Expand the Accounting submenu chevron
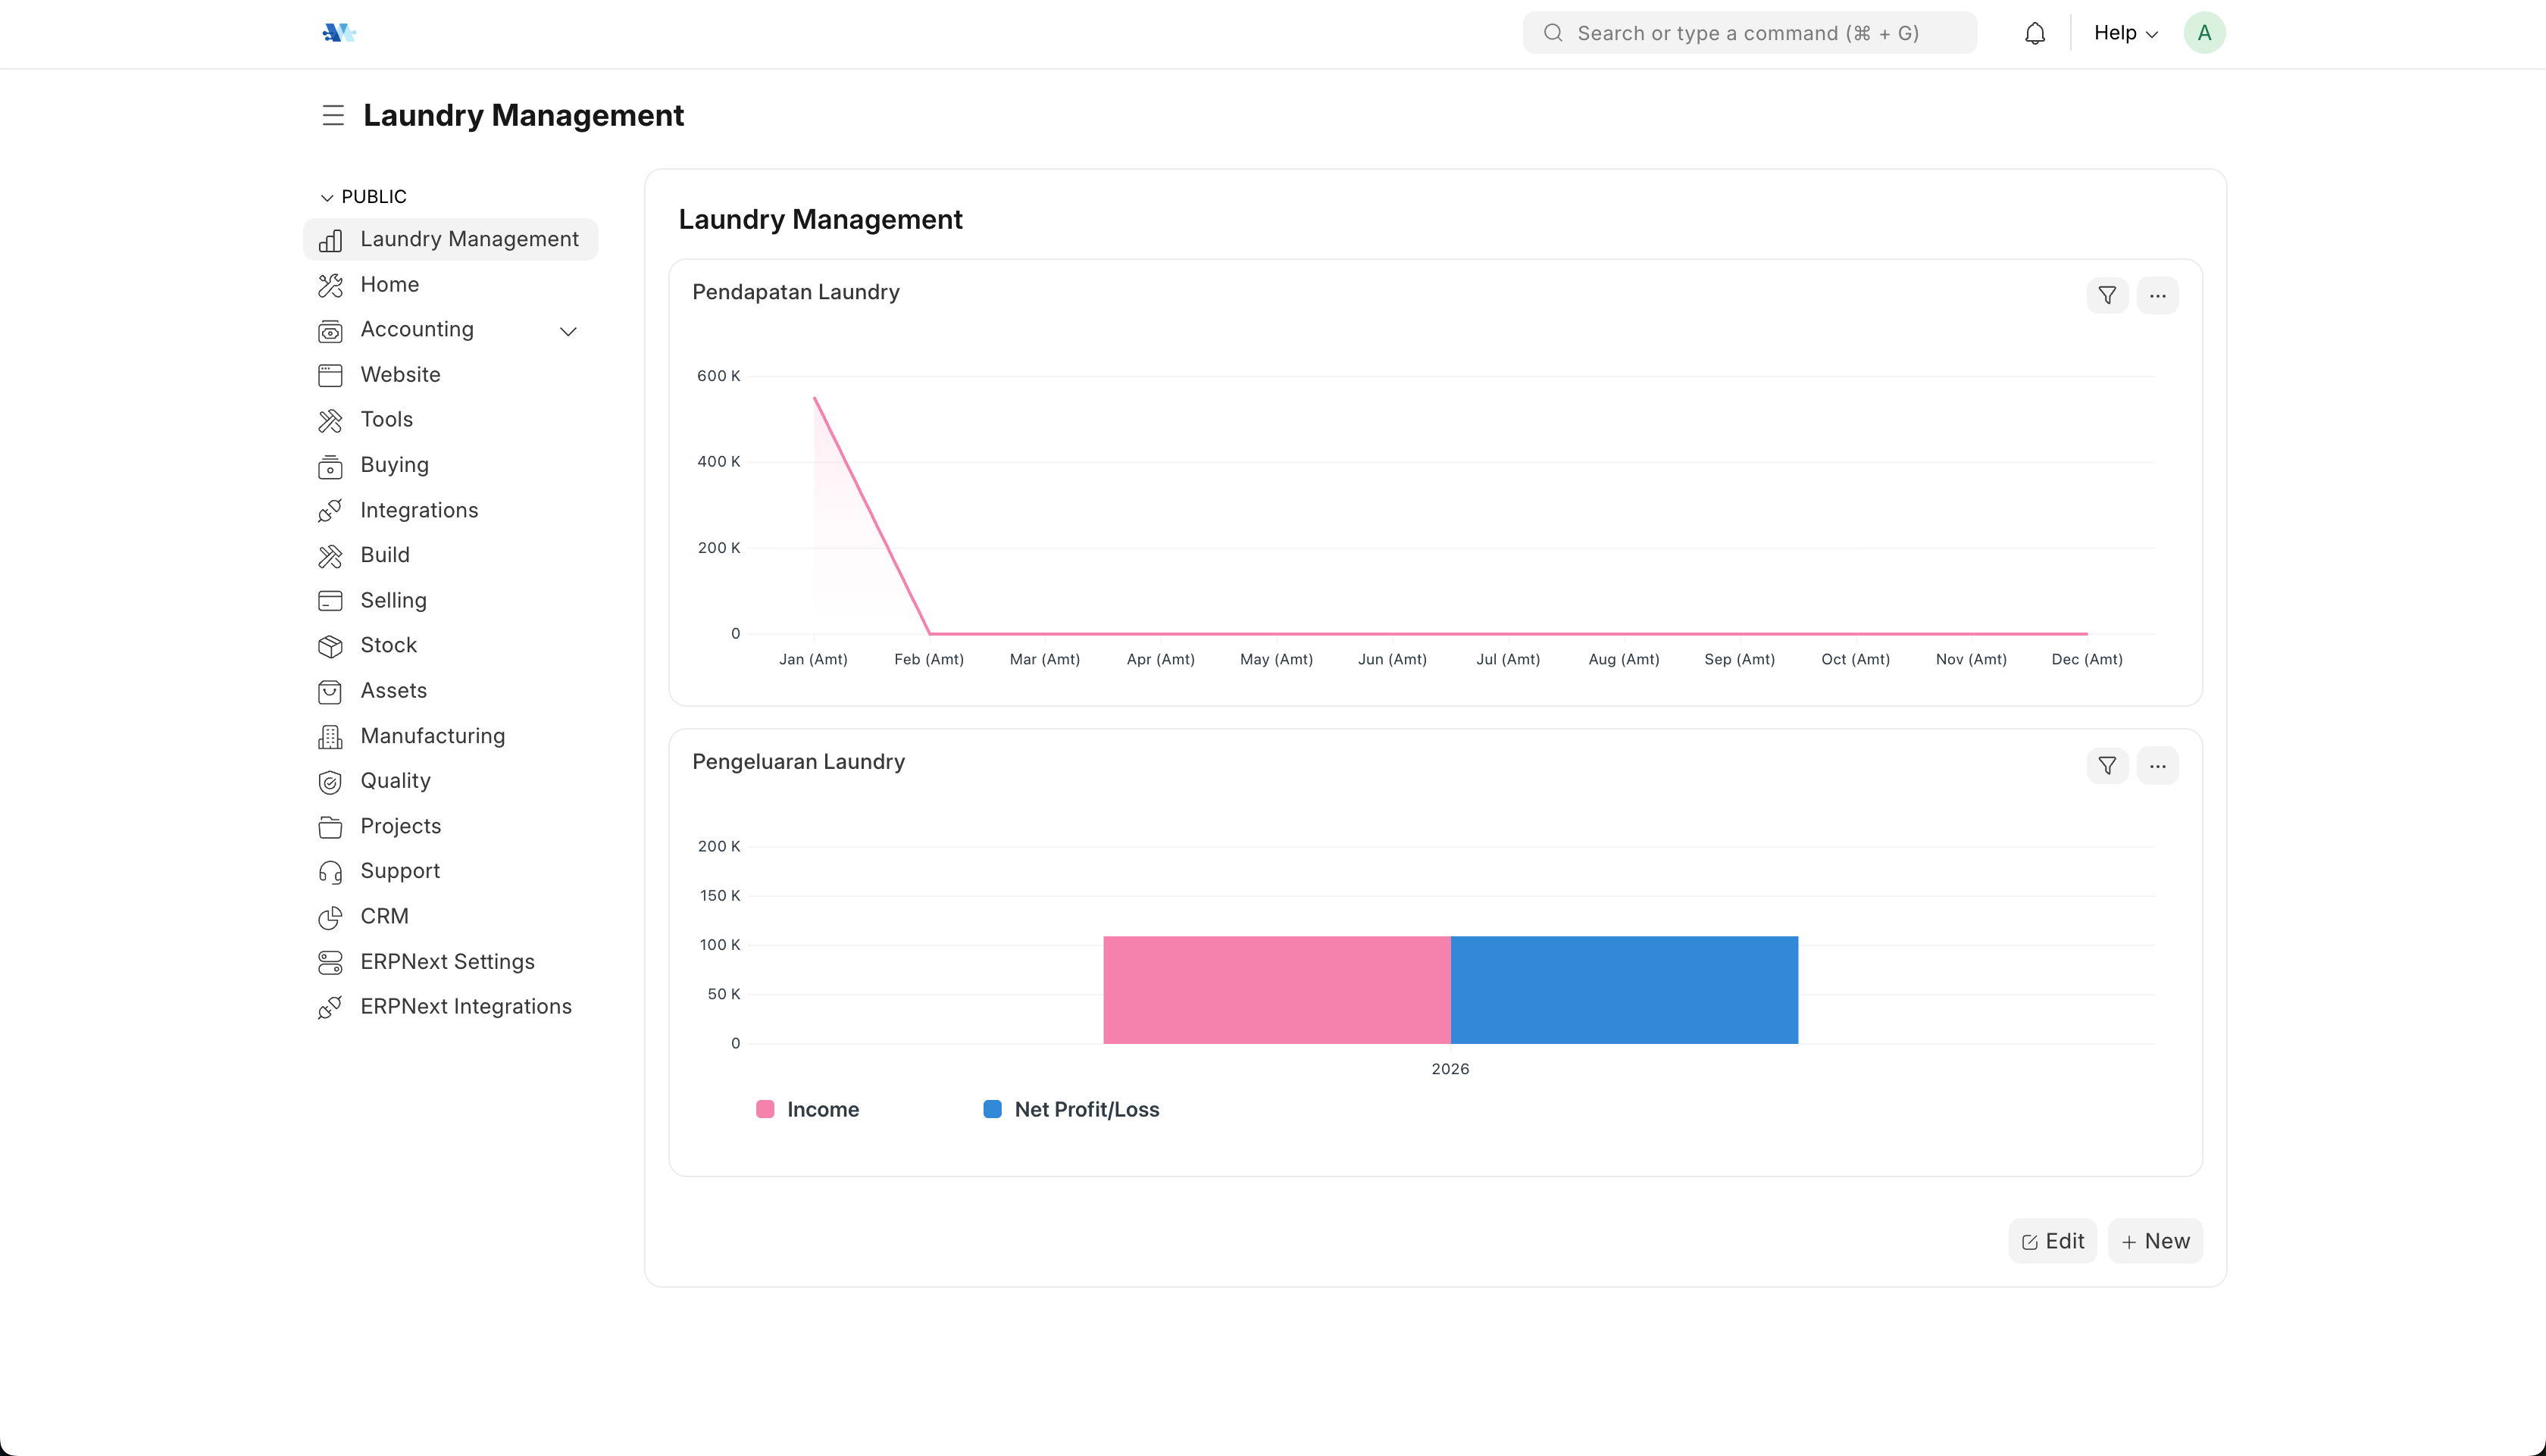The height and width of the screenshot is (1456, 2546). 568,331
